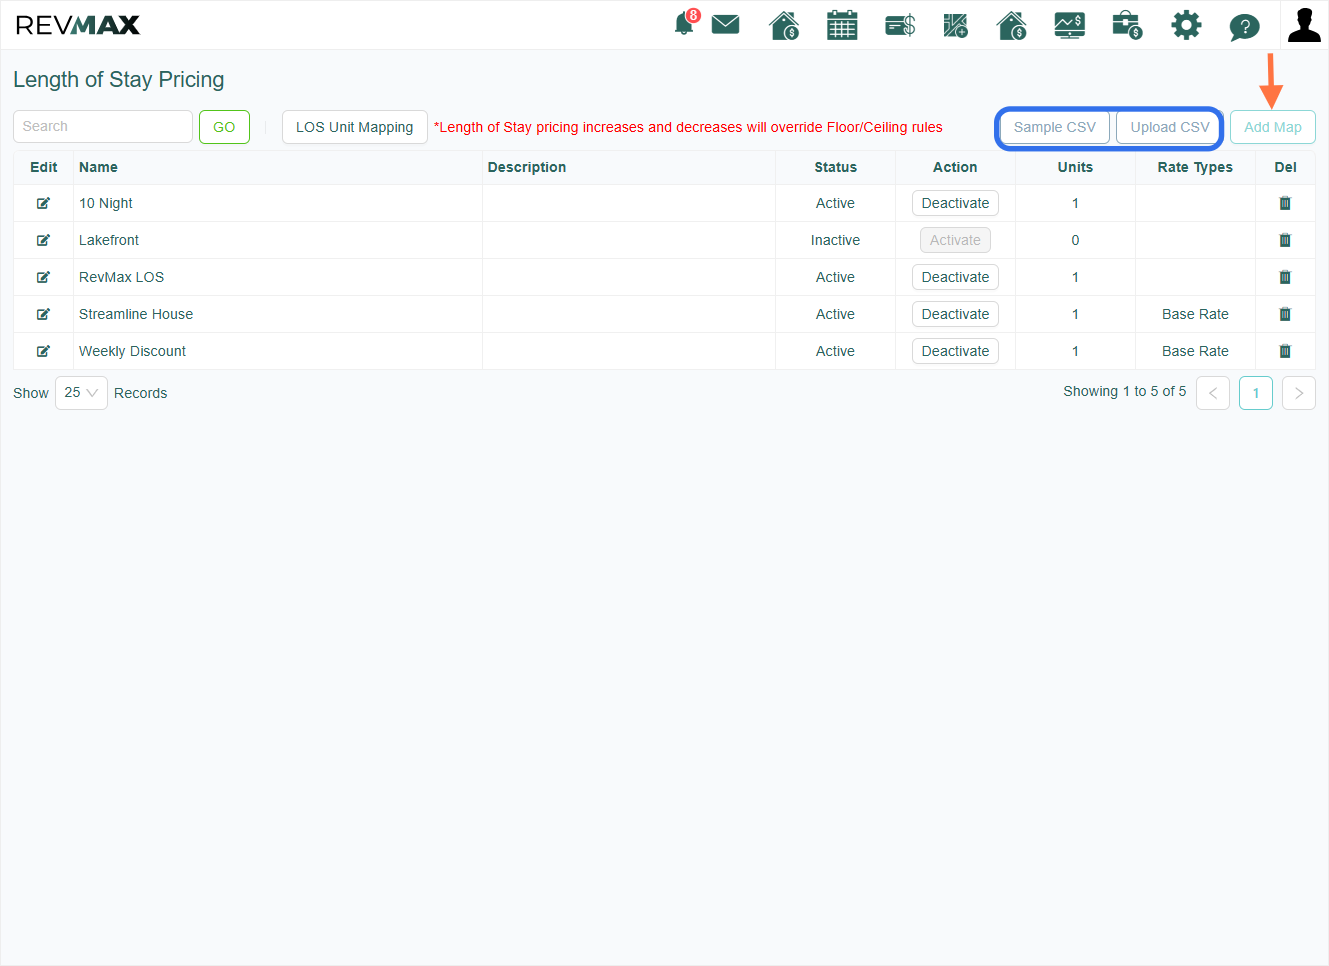Screen dimensions: 1329x966
Task: Deactivate the RevMax LOS map
Action: click(955, 277)
